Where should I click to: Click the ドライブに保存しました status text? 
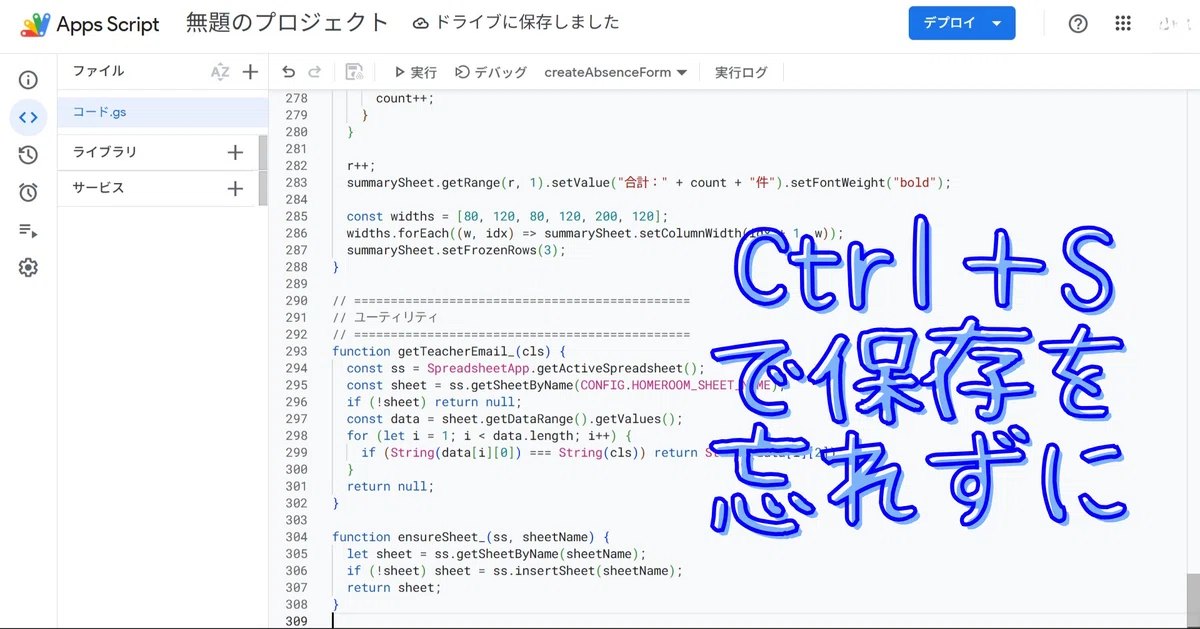tap(527, 22)
